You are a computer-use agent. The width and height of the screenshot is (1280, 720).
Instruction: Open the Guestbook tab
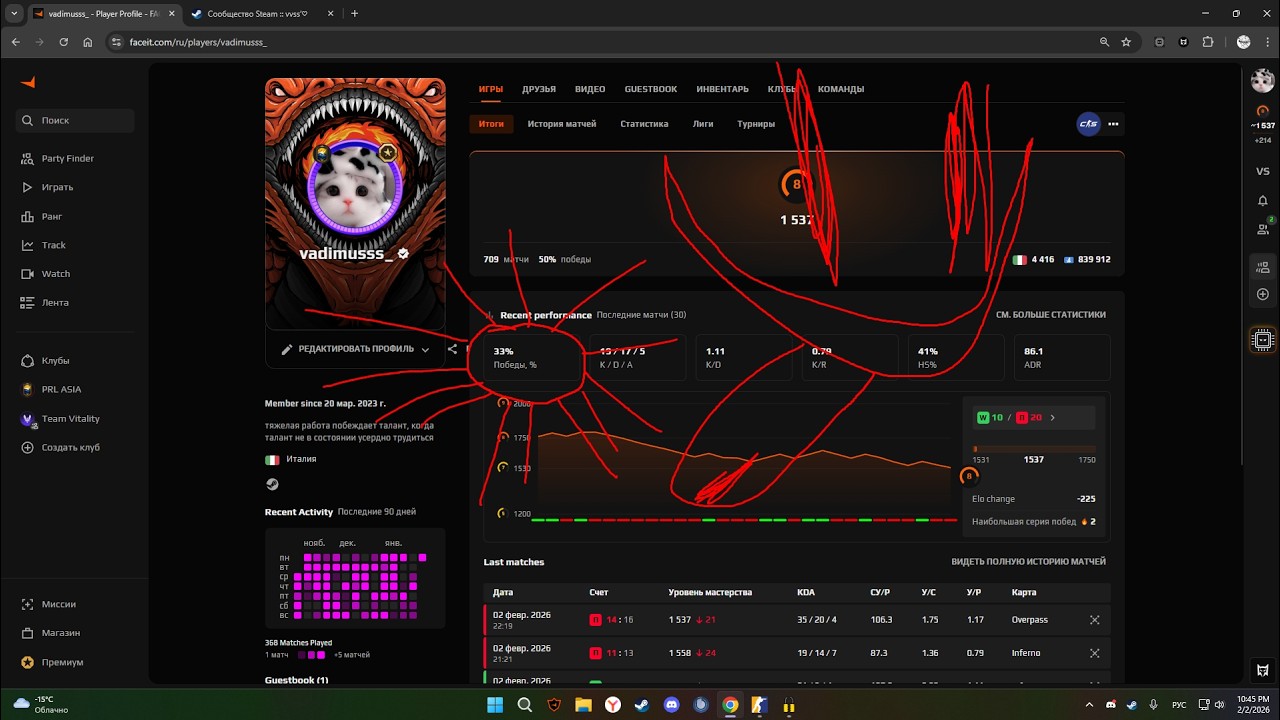651,89
